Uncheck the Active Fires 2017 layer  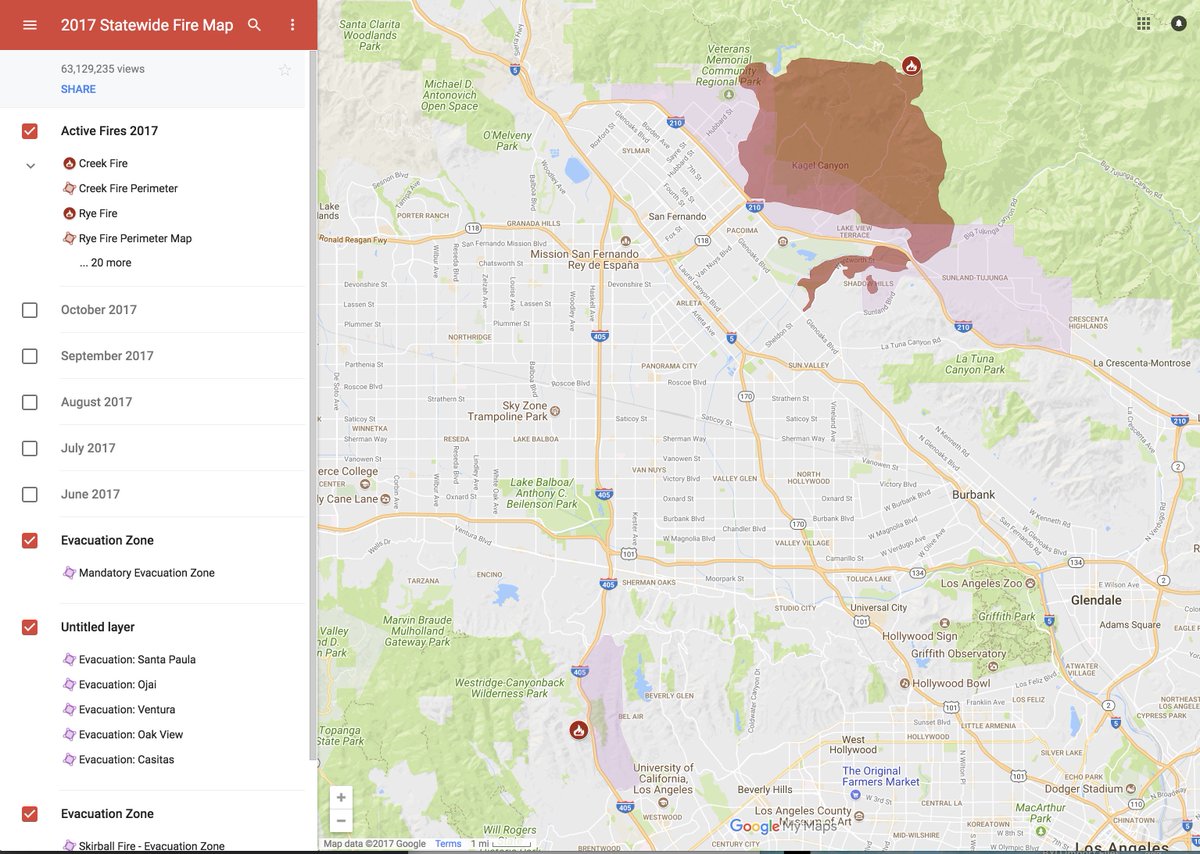[30, 131]
